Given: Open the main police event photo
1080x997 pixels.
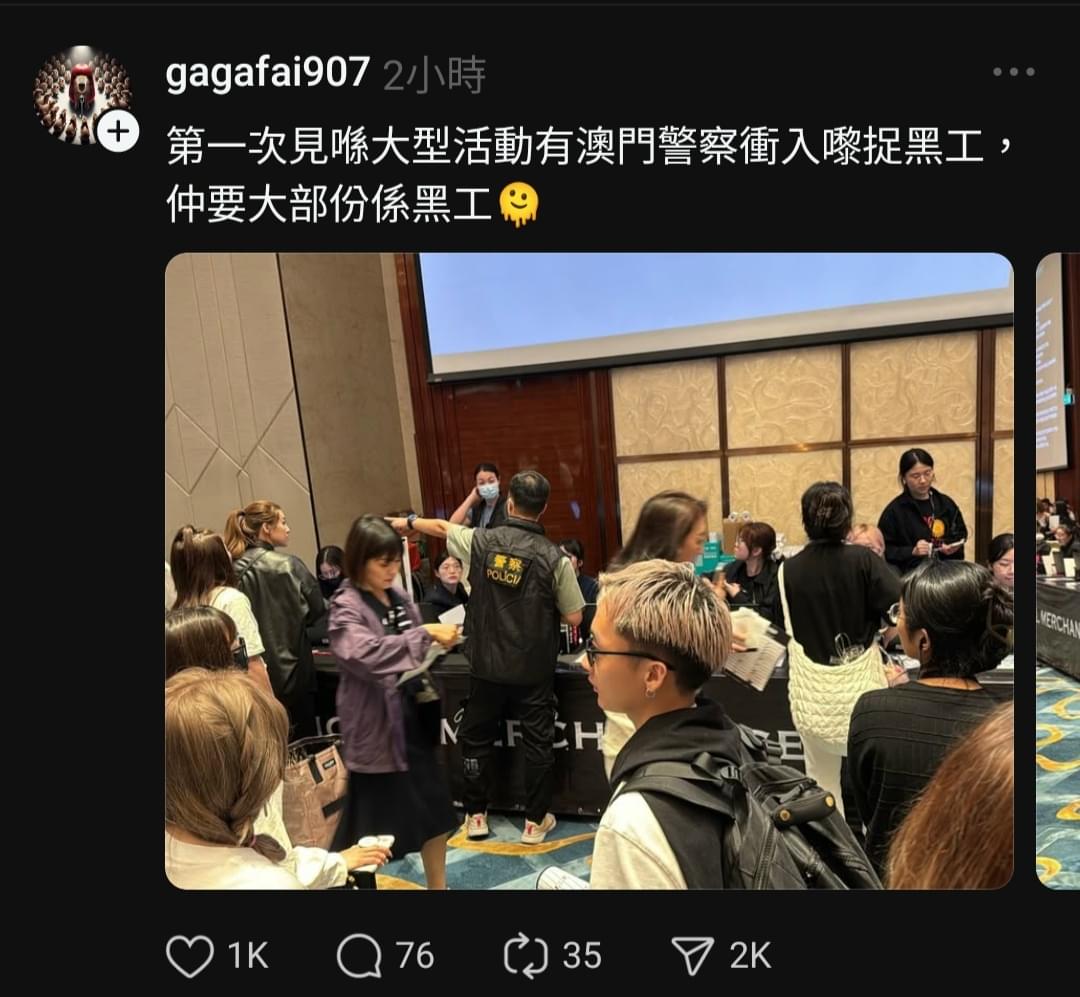Looking at the screenshot, I should coord(589,571).
